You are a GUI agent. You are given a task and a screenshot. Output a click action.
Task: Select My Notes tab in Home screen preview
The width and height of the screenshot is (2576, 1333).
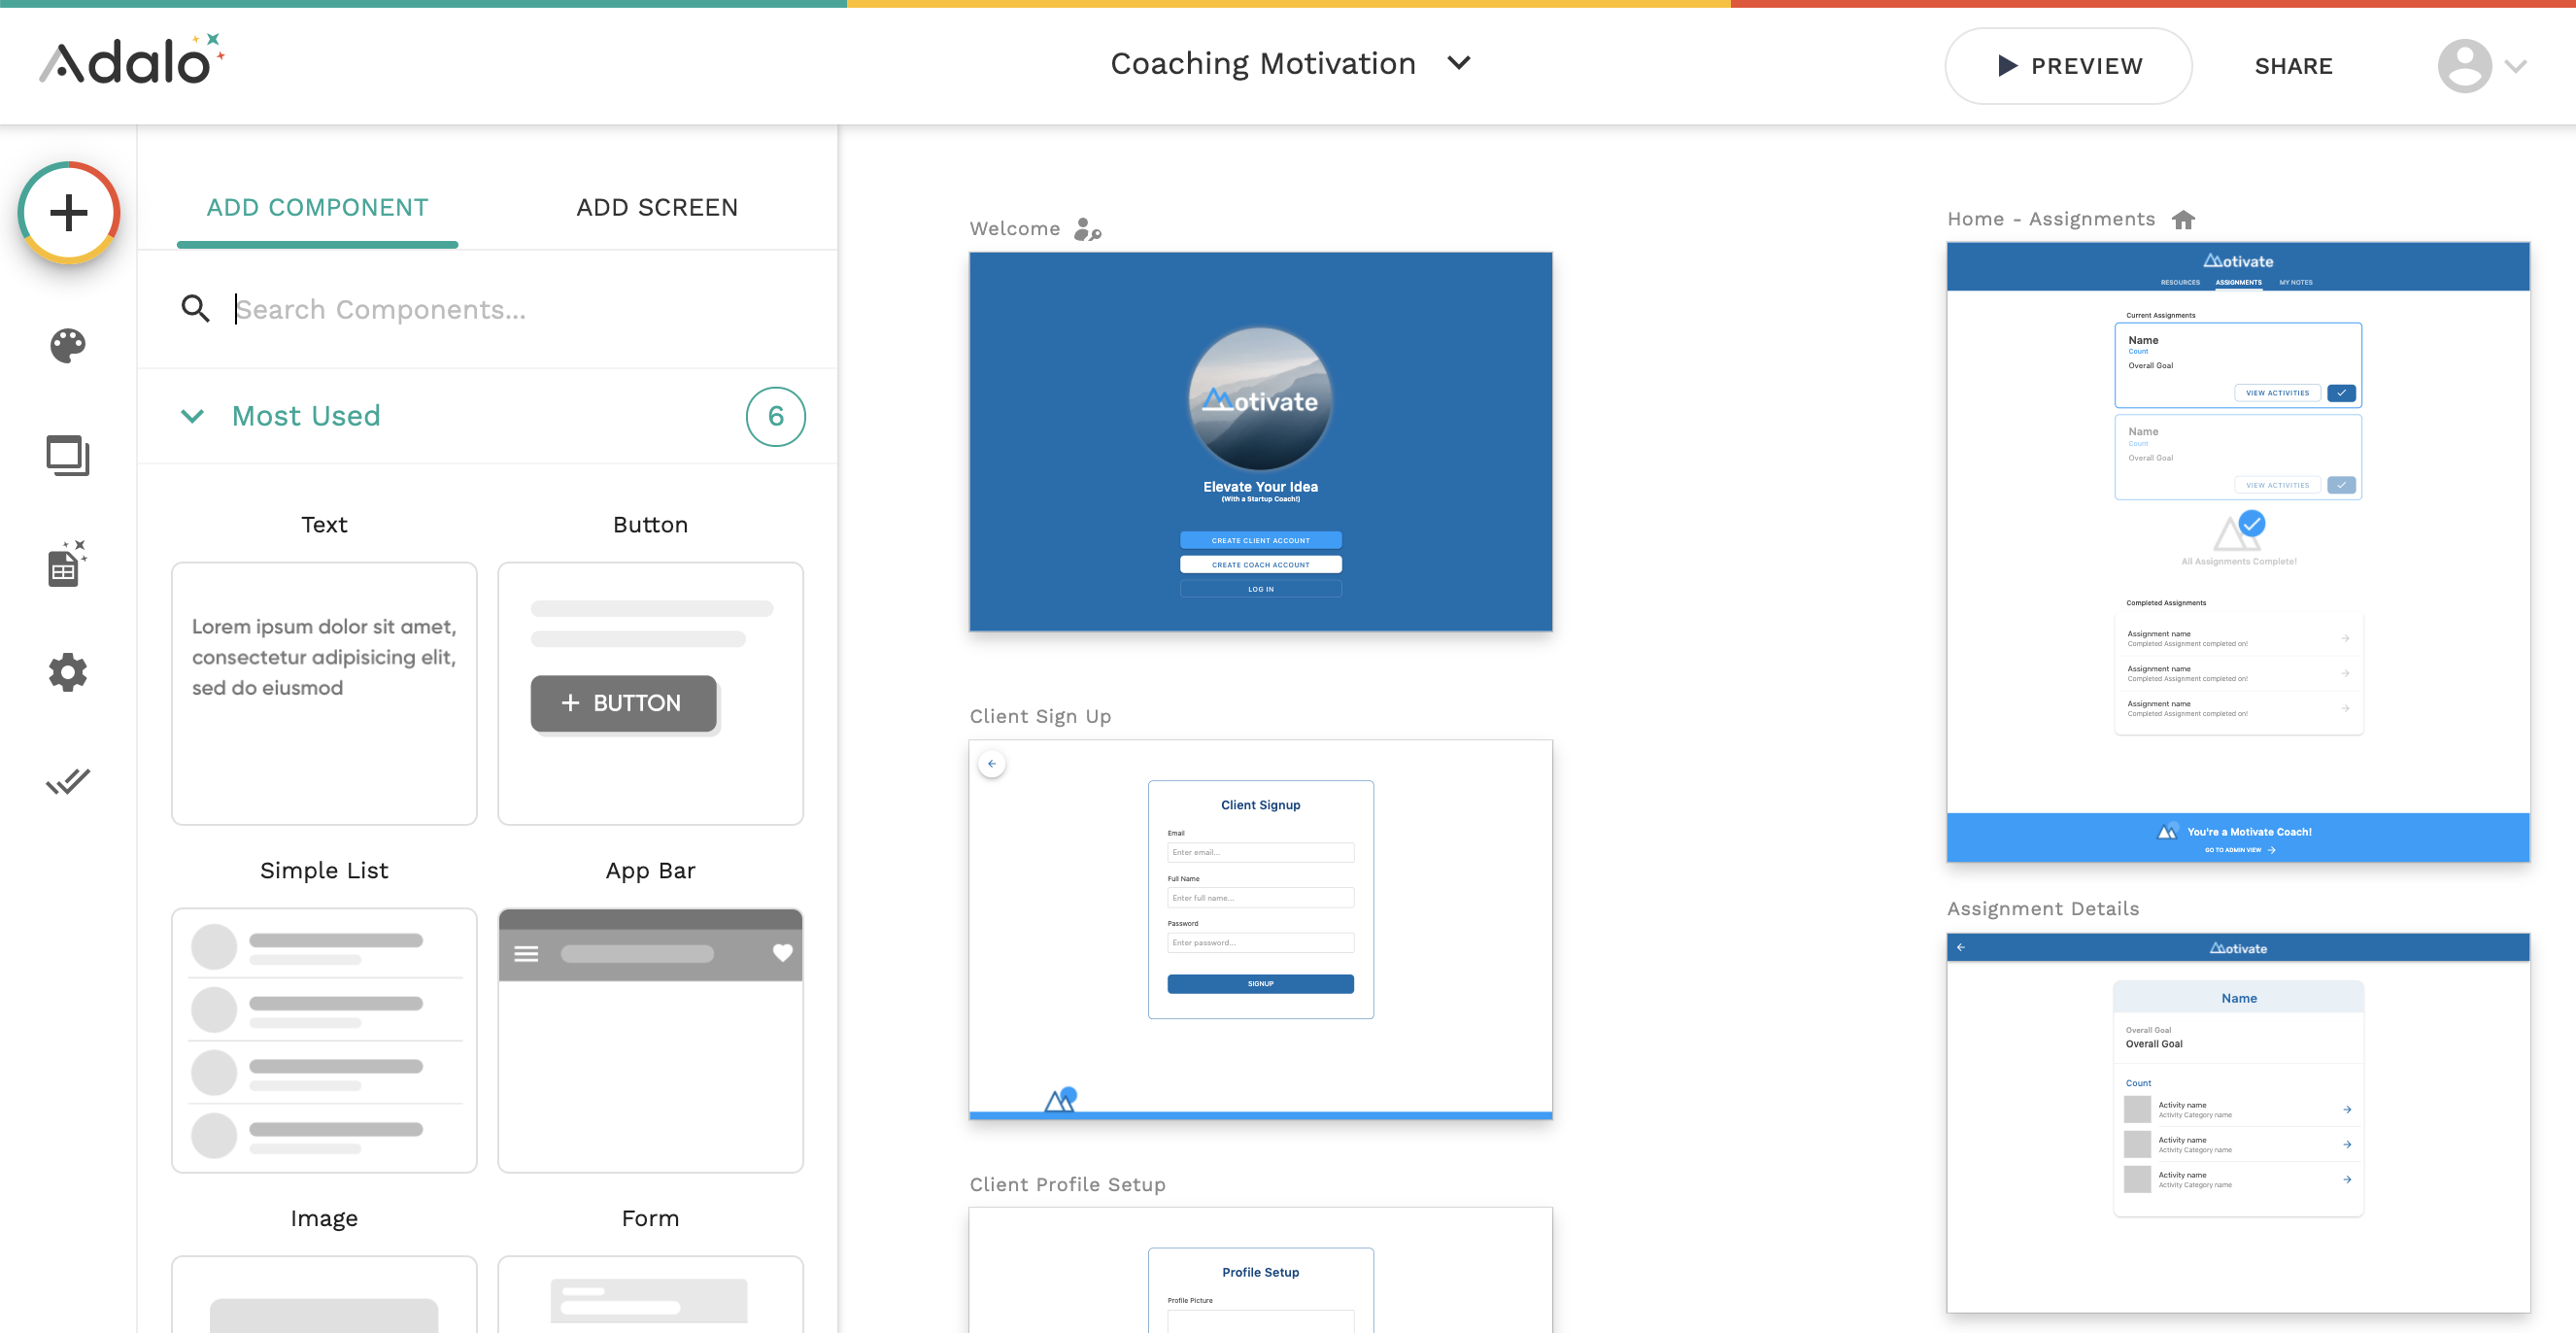click(x=2296, y=282)
